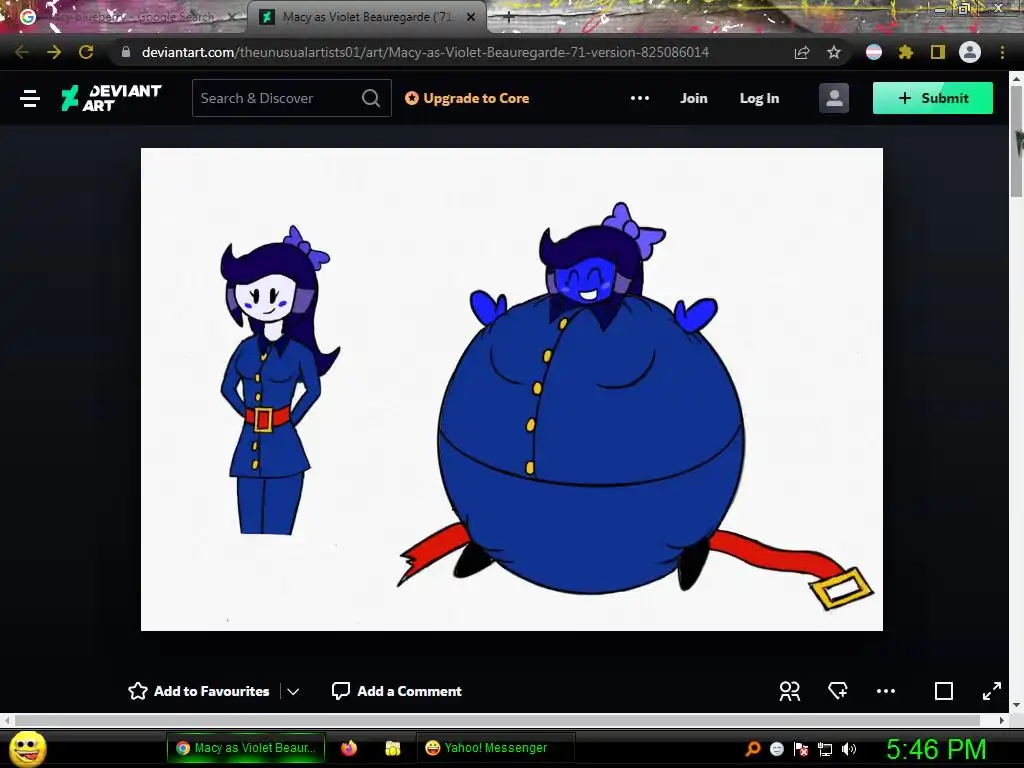
Task: Click the Log In link
Action: pos(759,98)
